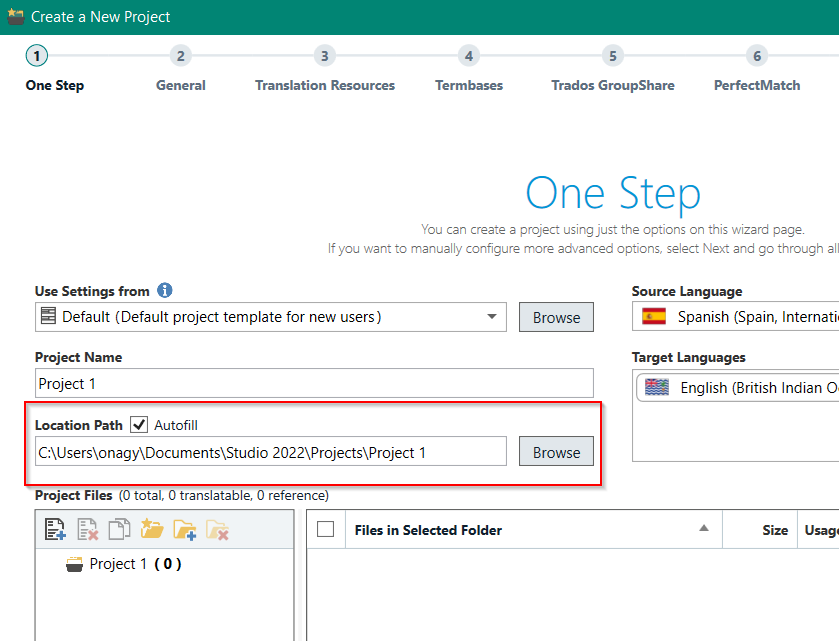Go to step 6 PerfectMatch

click(x=757, y=56)
